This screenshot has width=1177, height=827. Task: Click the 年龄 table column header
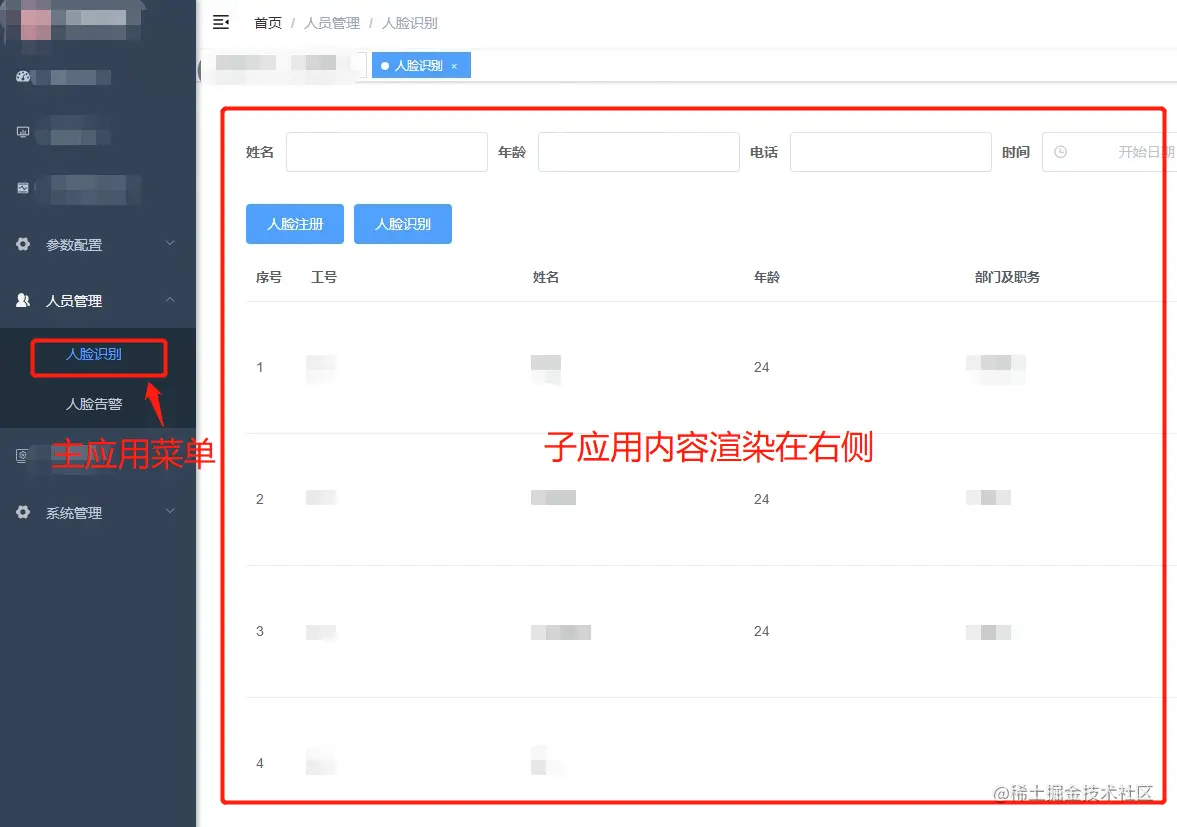coord(767,277)
